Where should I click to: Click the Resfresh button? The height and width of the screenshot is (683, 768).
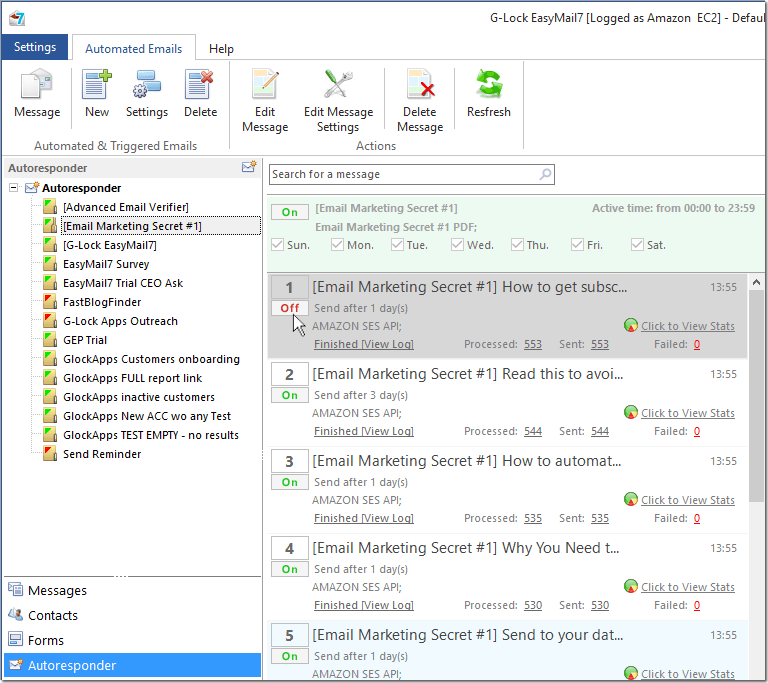pos(488,95)
